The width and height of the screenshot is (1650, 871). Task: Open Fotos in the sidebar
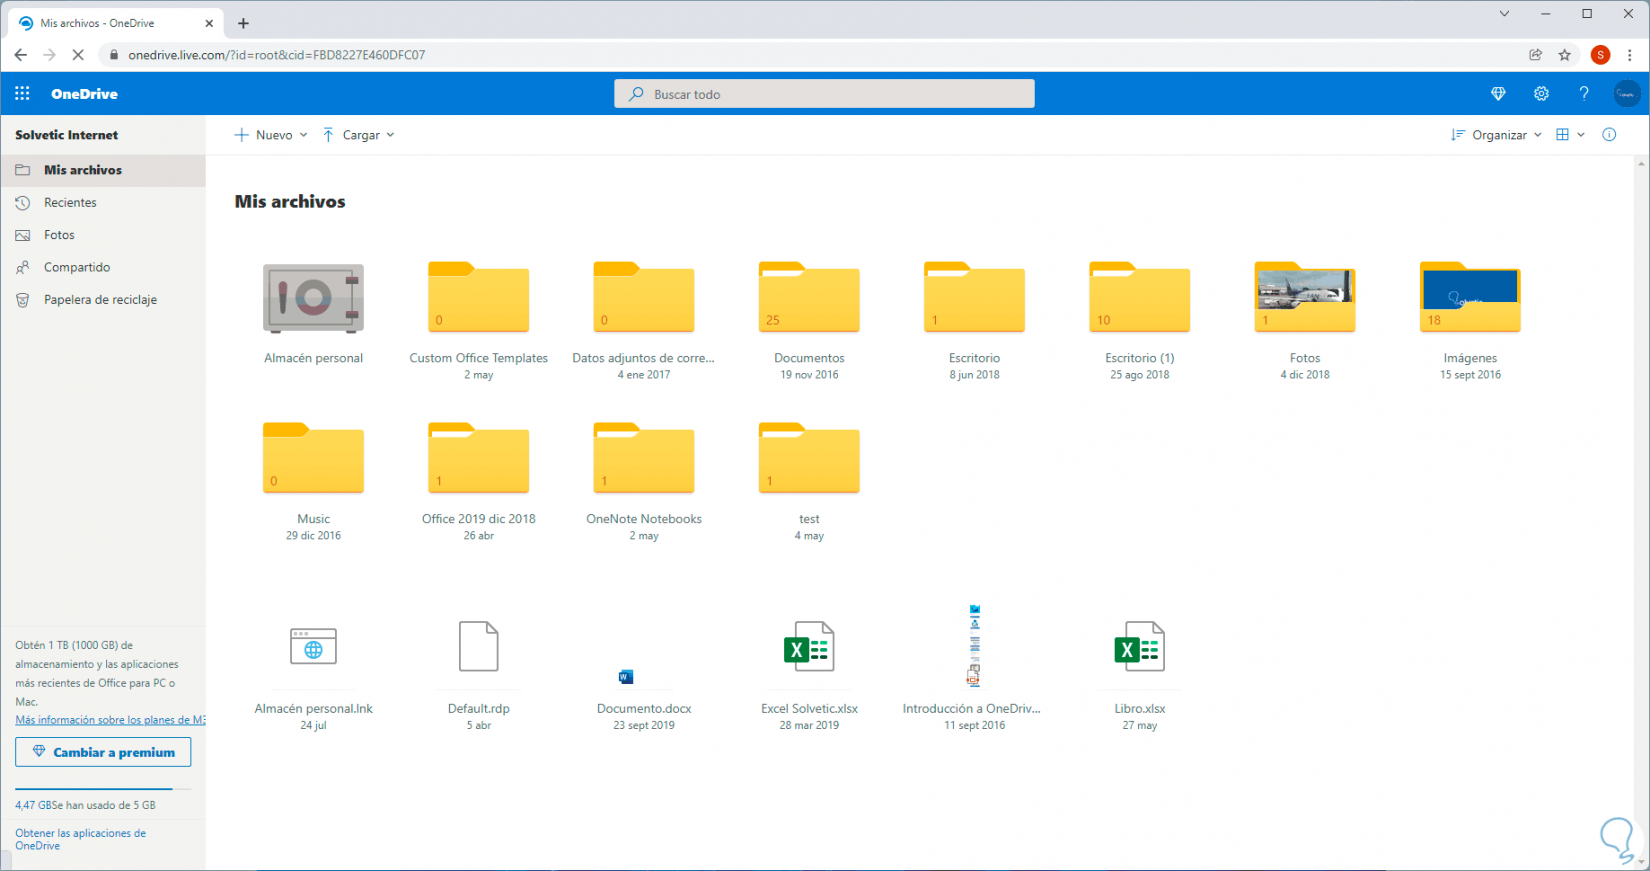(x=103, y=235)
